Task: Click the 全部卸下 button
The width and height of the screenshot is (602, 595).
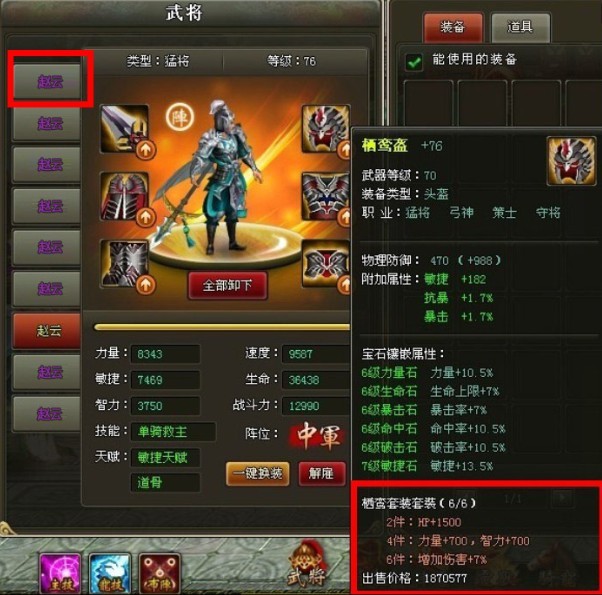Action: coord(227,285)
